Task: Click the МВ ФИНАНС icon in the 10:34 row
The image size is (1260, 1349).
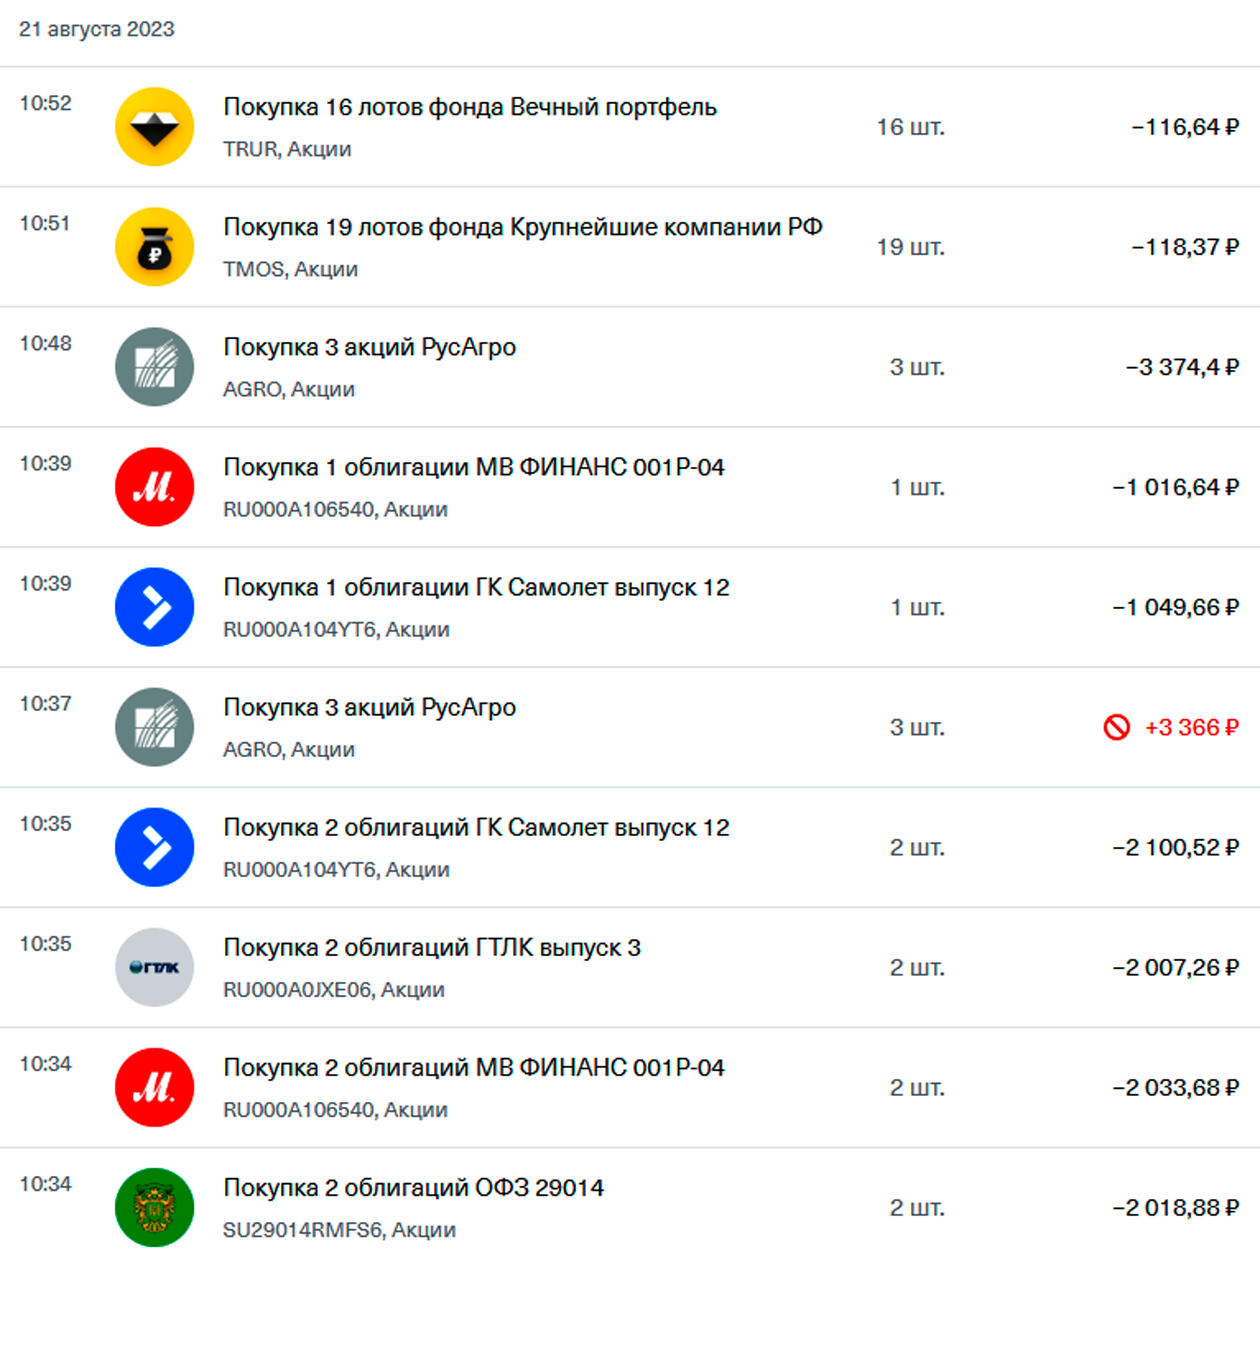Action: coord(154,1087)
